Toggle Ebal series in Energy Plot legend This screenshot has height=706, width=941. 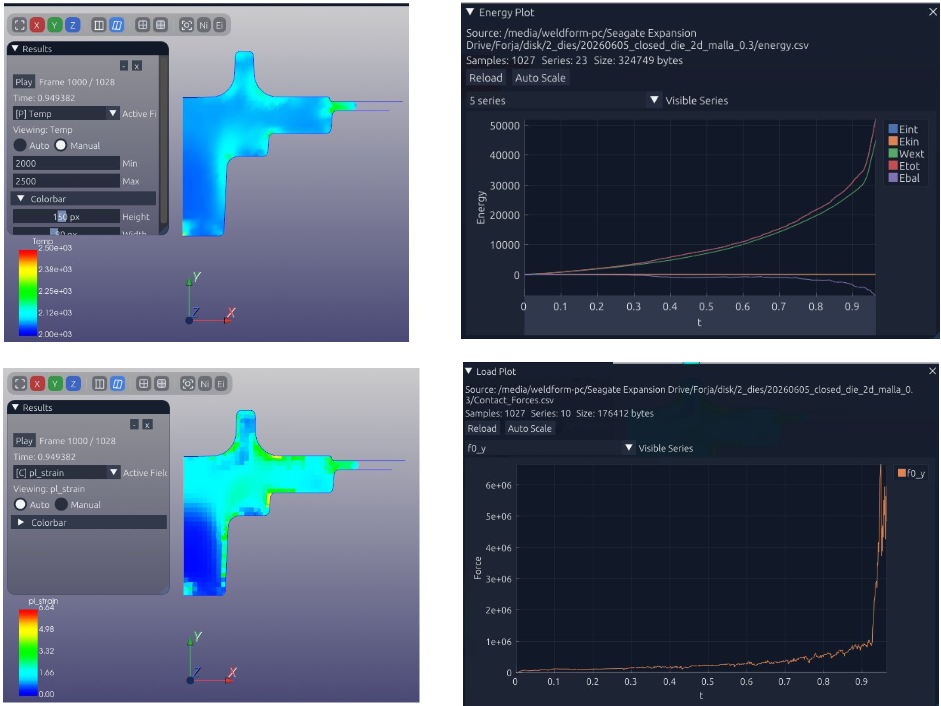[x=903, y=178]
